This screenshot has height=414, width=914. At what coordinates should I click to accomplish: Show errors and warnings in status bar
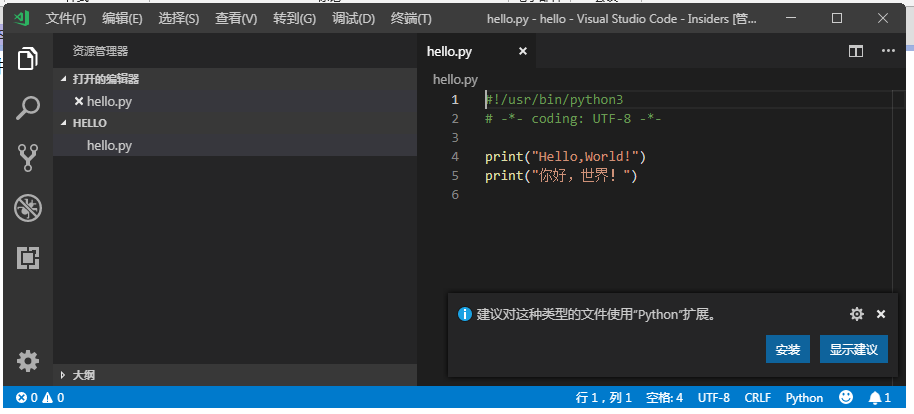40,398
